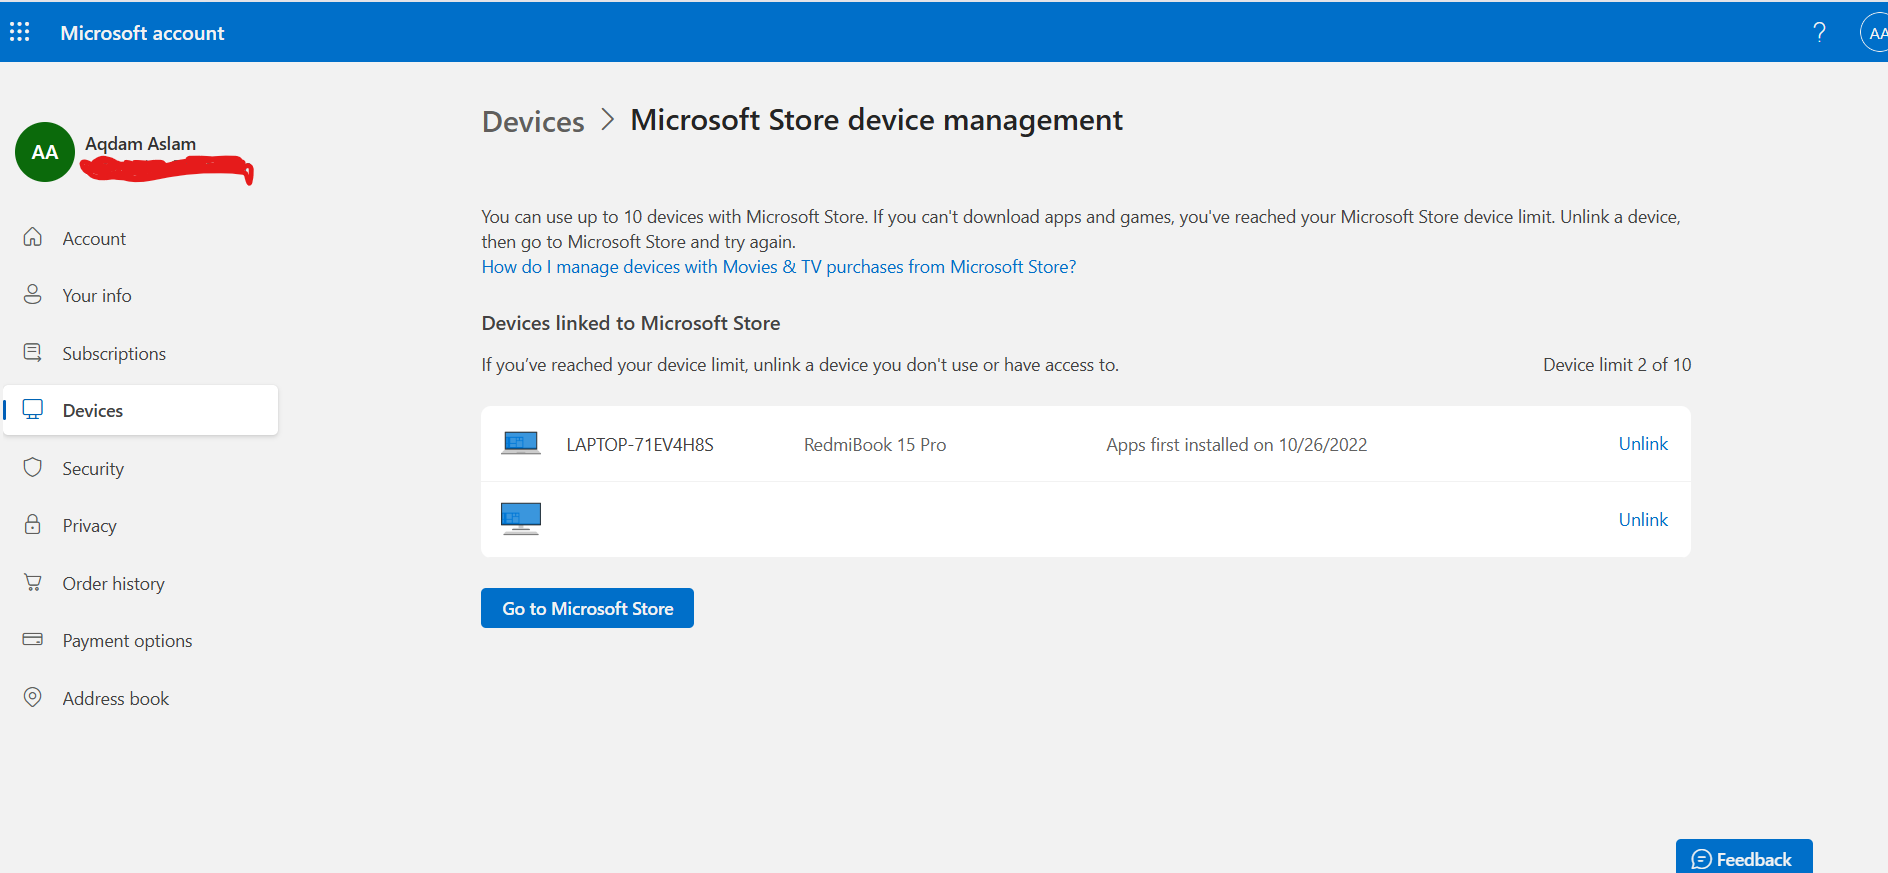Viewport: 1888px width, 873px height.
Task: Click the help question mark icon
Action: [1819, 32]
